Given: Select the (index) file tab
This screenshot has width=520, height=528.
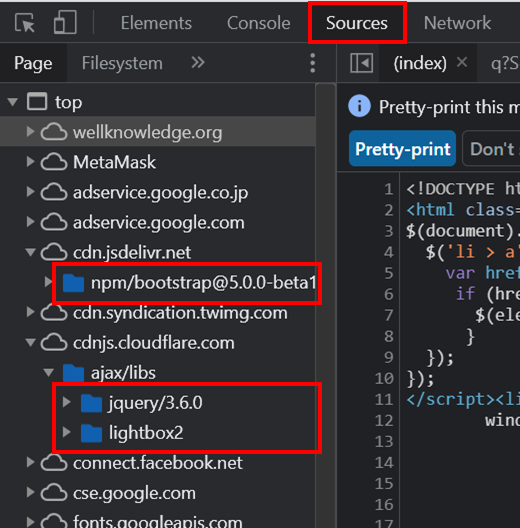Looking at the screenshot, I should (x=420, y=63).
